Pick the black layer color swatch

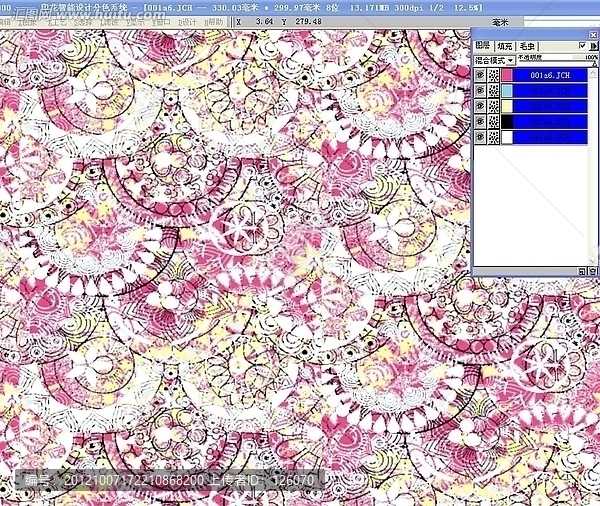click(507, 122)
